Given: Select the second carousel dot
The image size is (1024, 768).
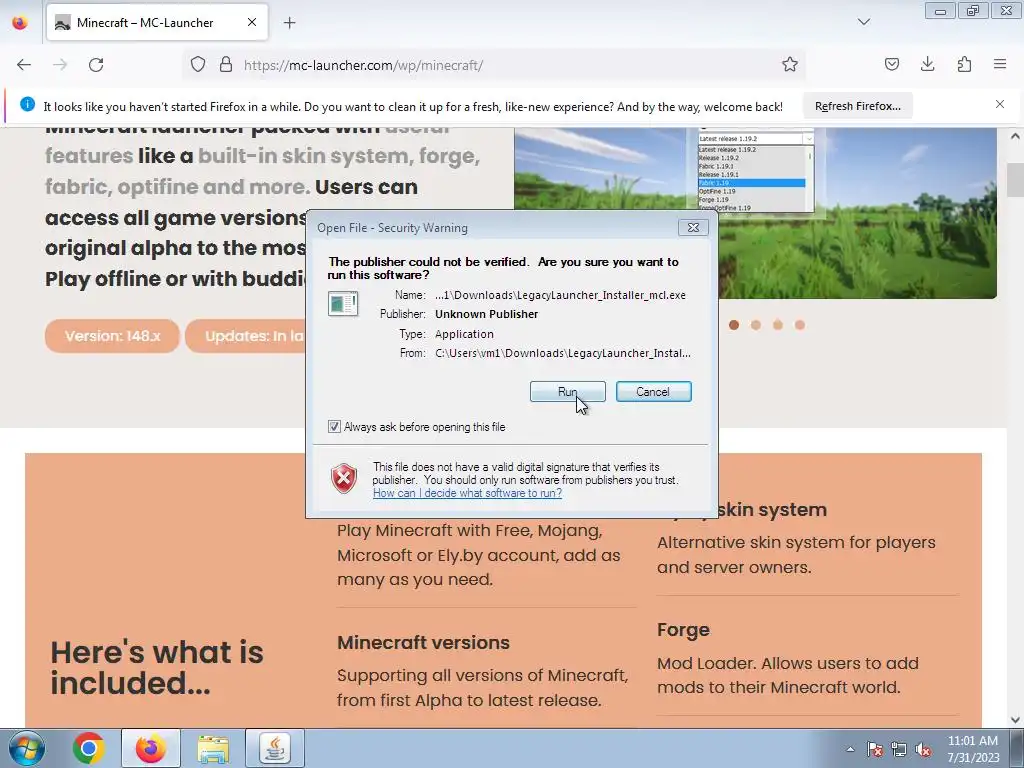Looking at the screenshot, I should click(756, 325).
